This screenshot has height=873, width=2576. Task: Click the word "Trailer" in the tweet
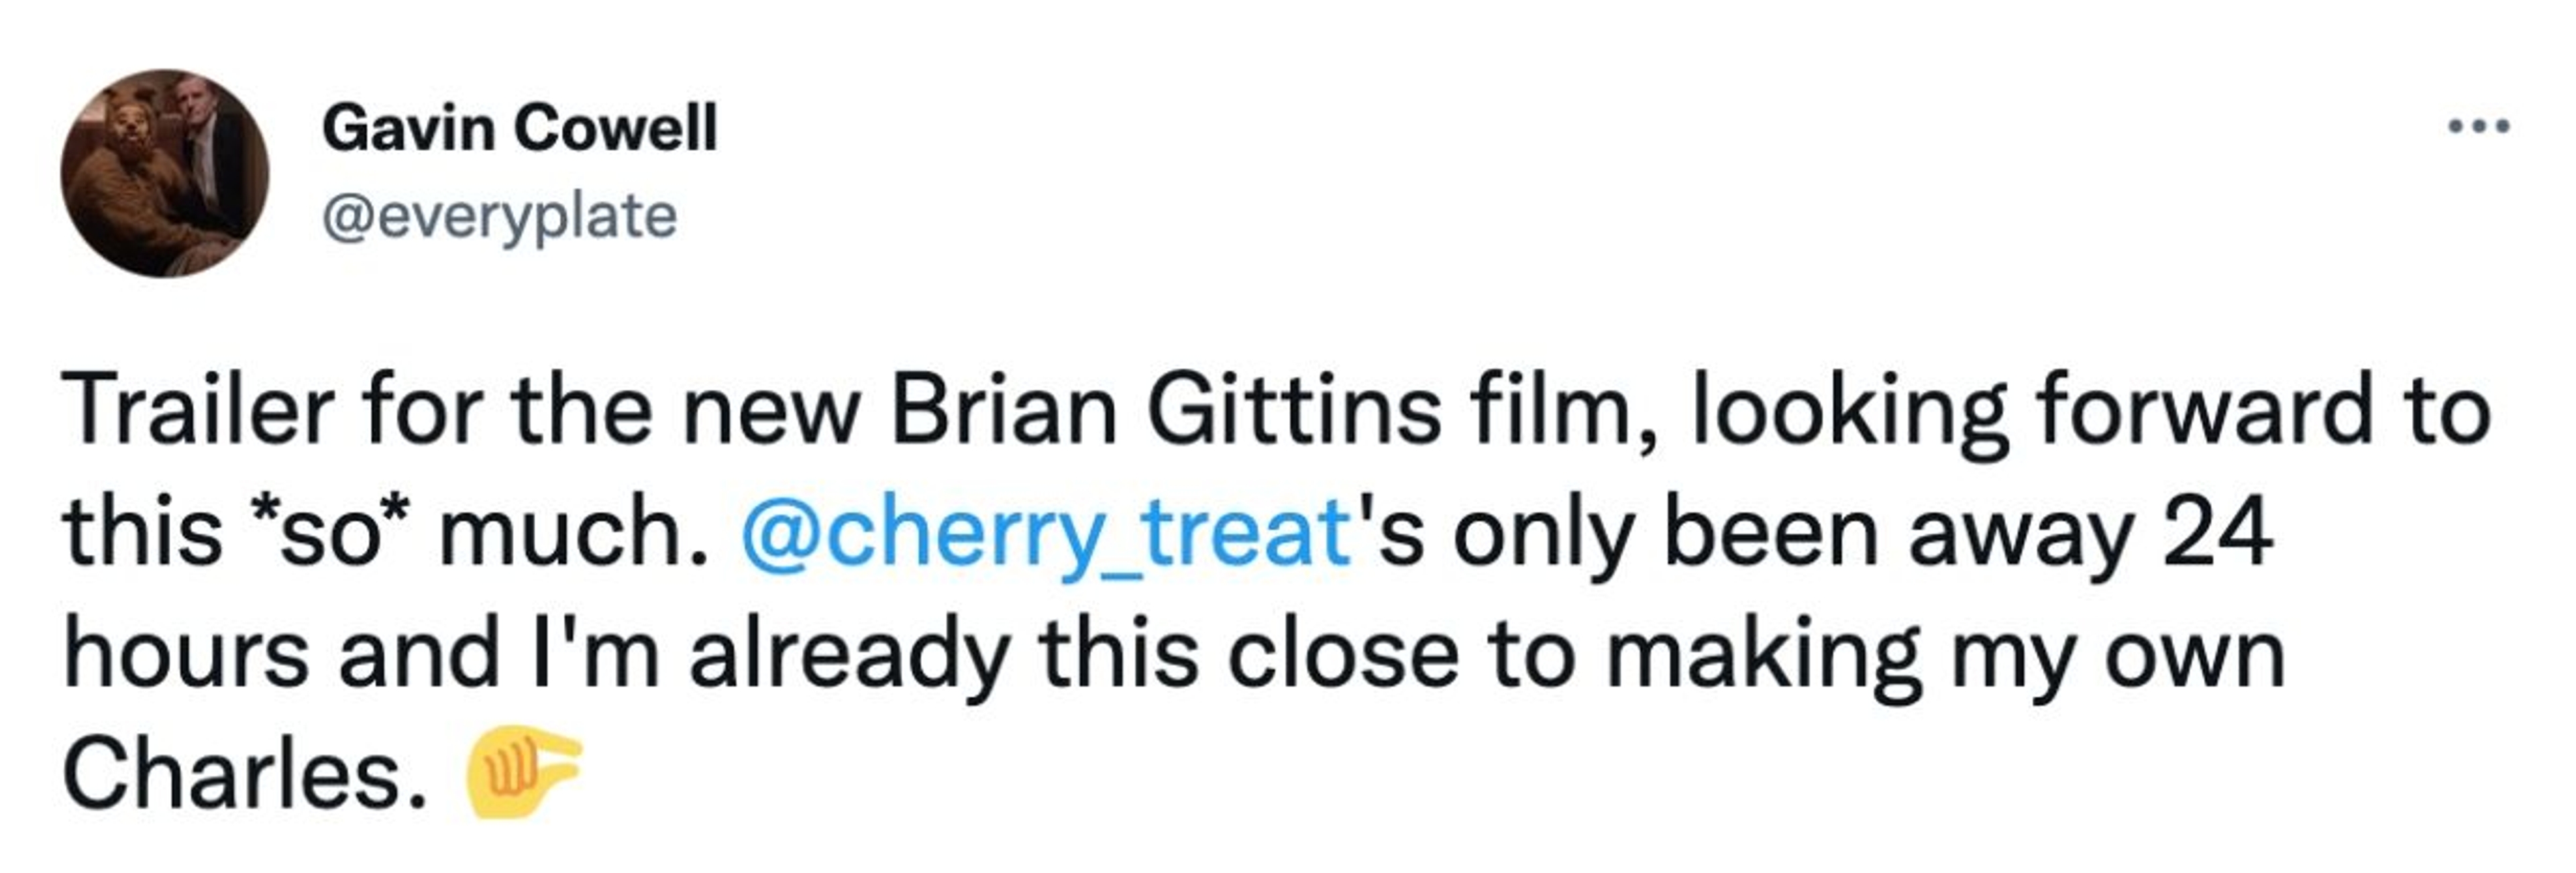tap(198, 411)
